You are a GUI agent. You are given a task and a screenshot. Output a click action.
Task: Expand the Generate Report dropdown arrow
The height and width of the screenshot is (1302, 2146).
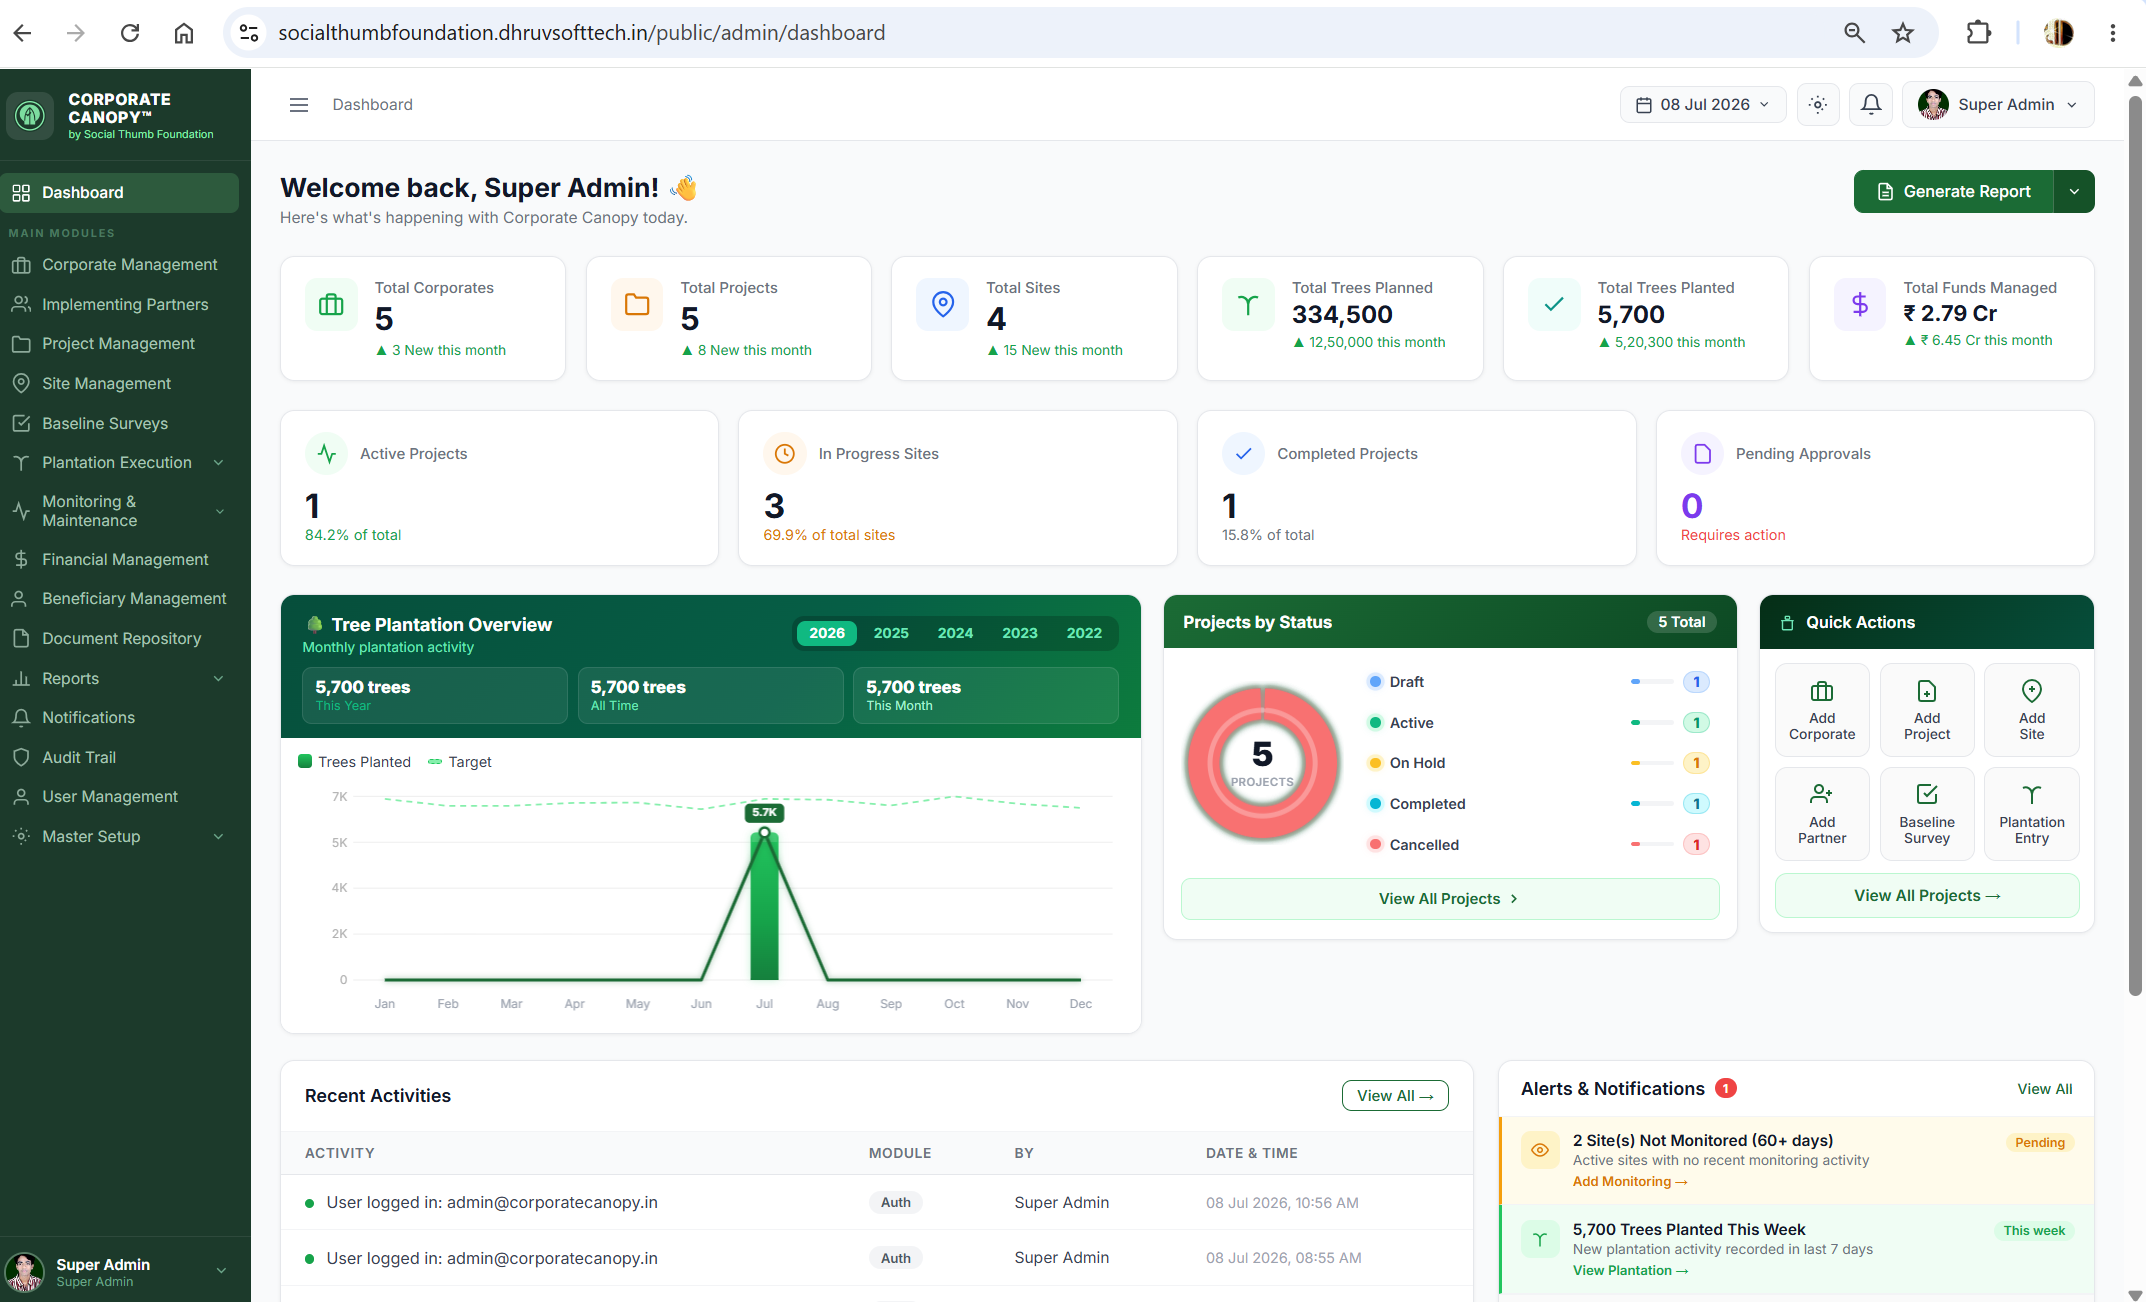2074,191
